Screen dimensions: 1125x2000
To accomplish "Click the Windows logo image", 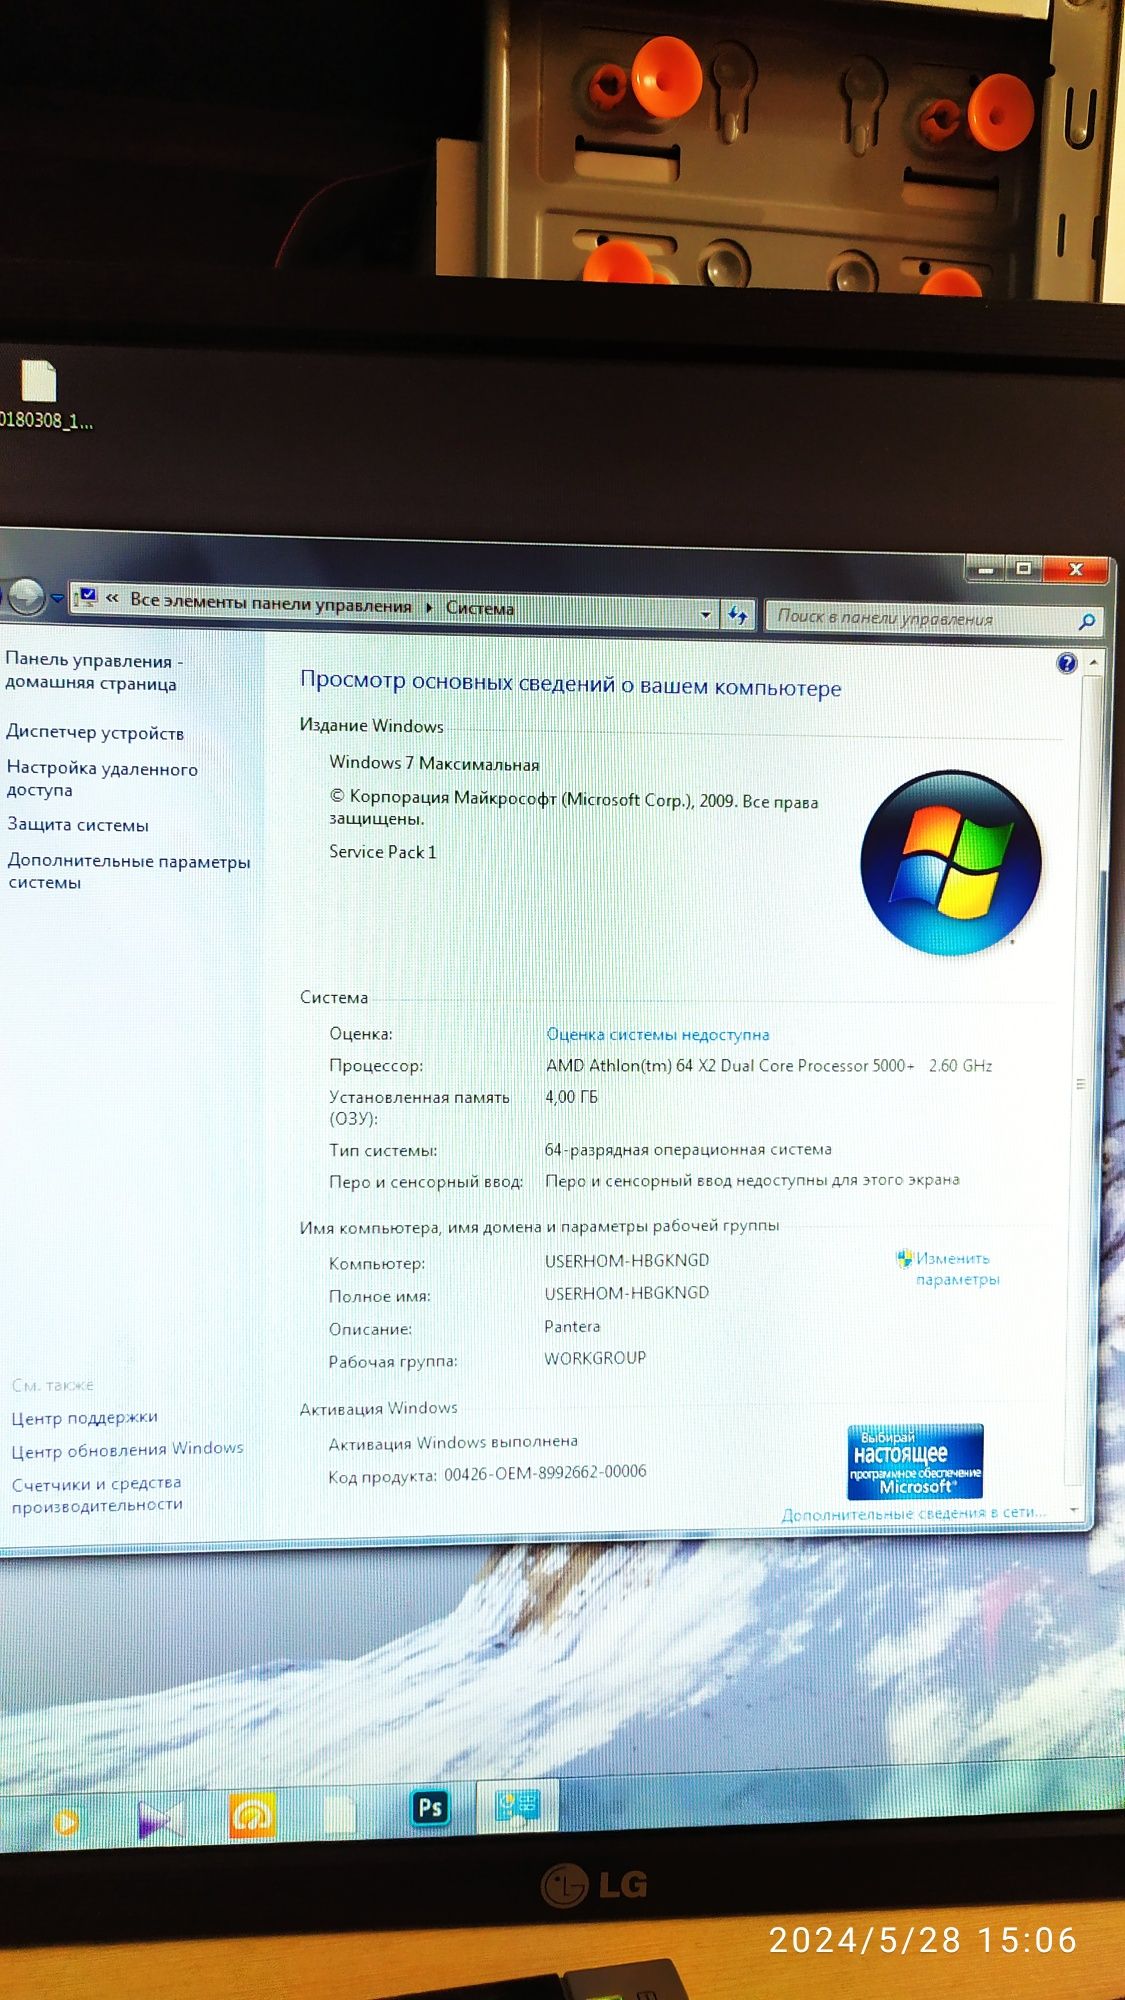I will point(951,862).
